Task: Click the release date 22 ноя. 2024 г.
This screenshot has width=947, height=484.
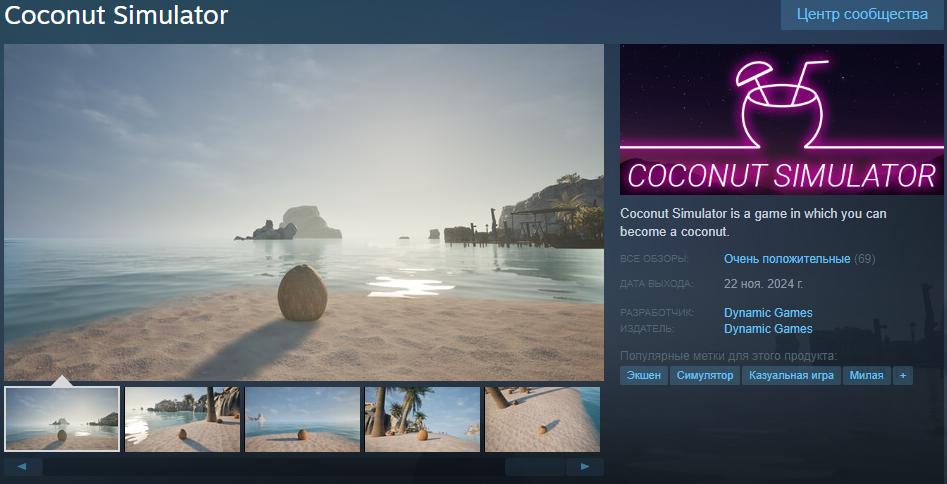Action: click(x=763, y=284)
